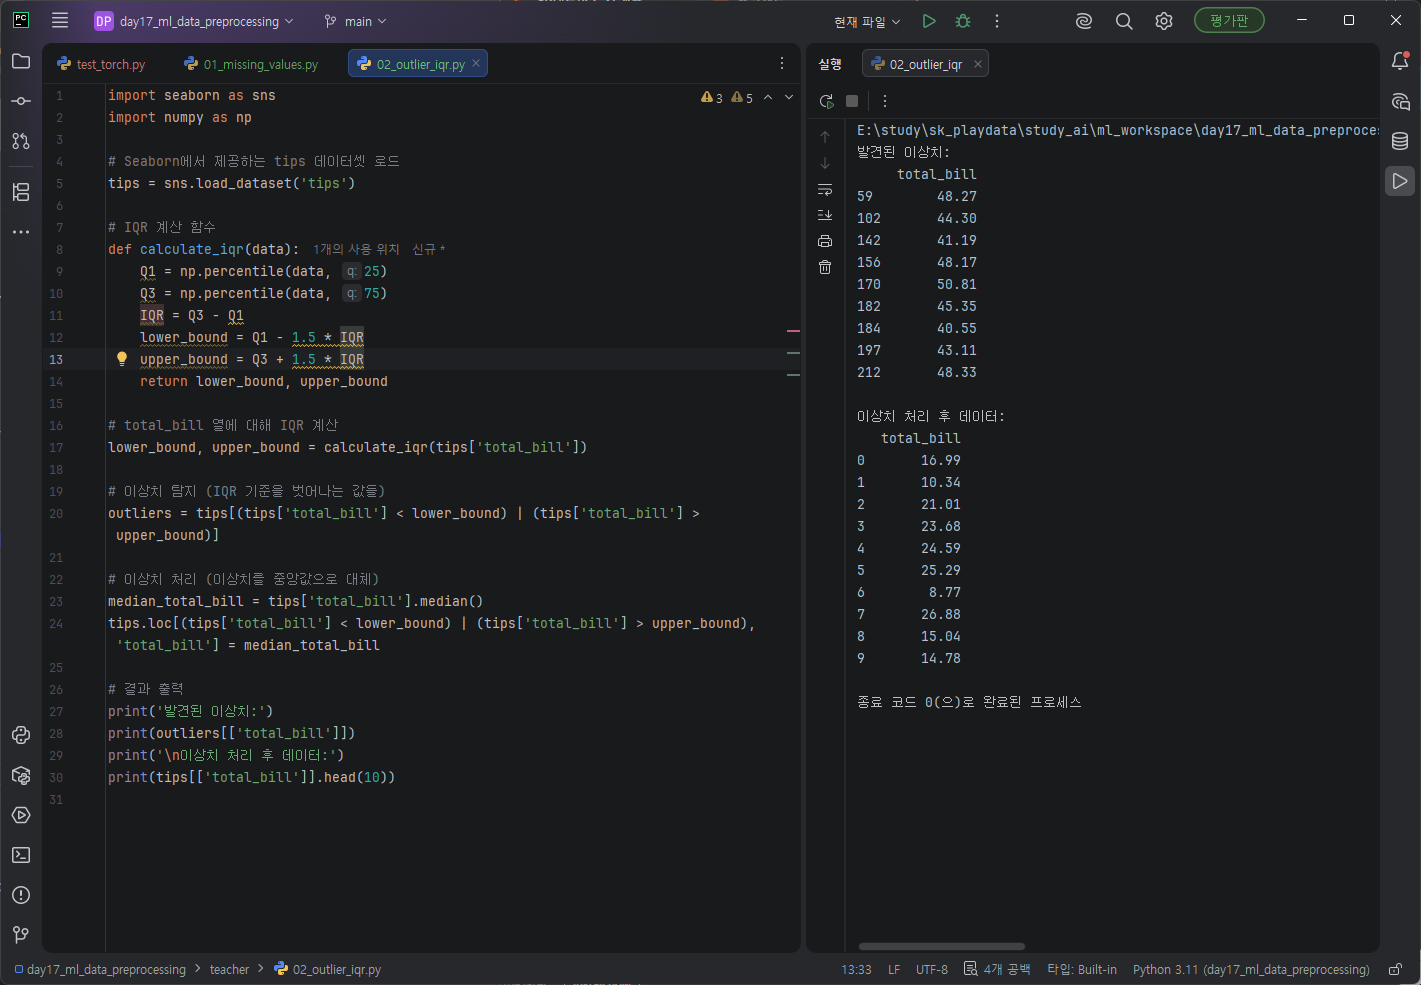Open Run panel more options
The width and height of the screenshot is (1421, 985).
click(x=885, y=101)
